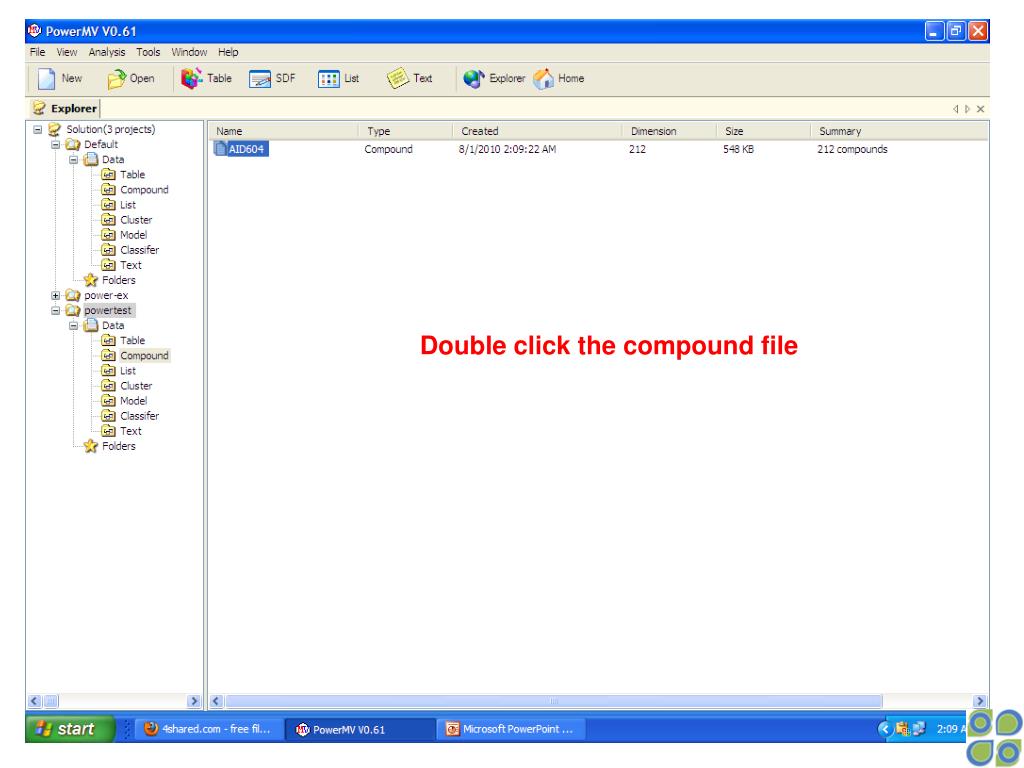Collapse Data node under Default
The width and height of the screenshot is (1024, 768).
(73, 159)
